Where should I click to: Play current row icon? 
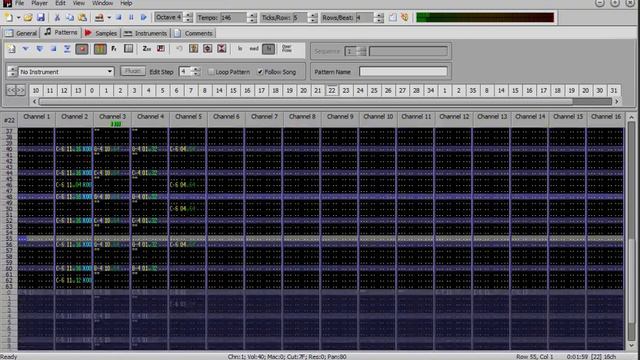pyautogui.click(x=67, y=49)
